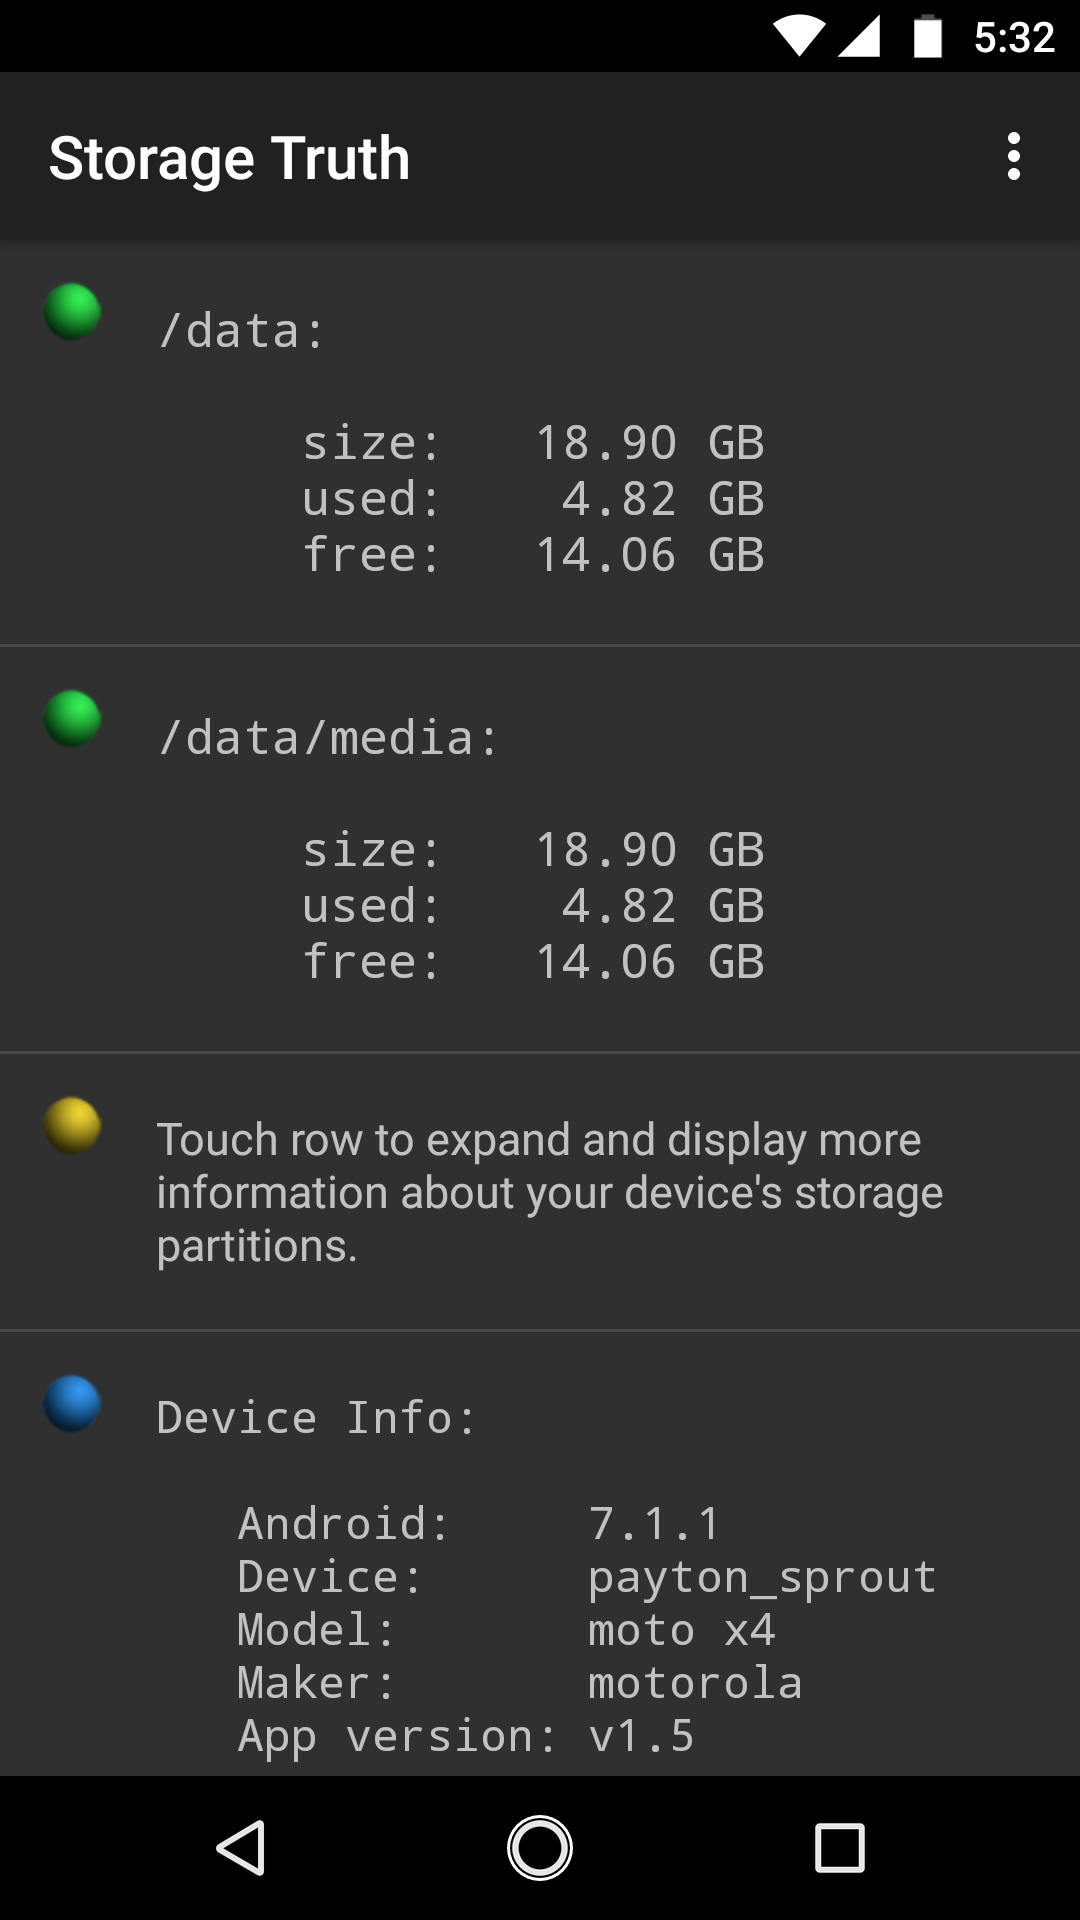Tap the green sphere beside /data
Image resolution: width=1080 pixels, height=1920 pixels.
pyautogui.click(x=72, y=312)
